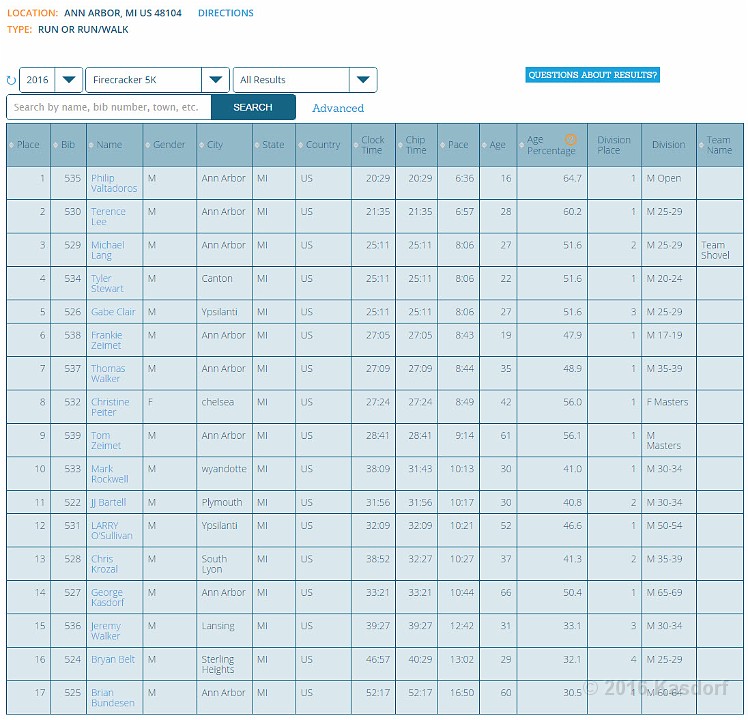748x720 pixels.
Task: Open the Advanced search link
Action: (x=338, y=108)
